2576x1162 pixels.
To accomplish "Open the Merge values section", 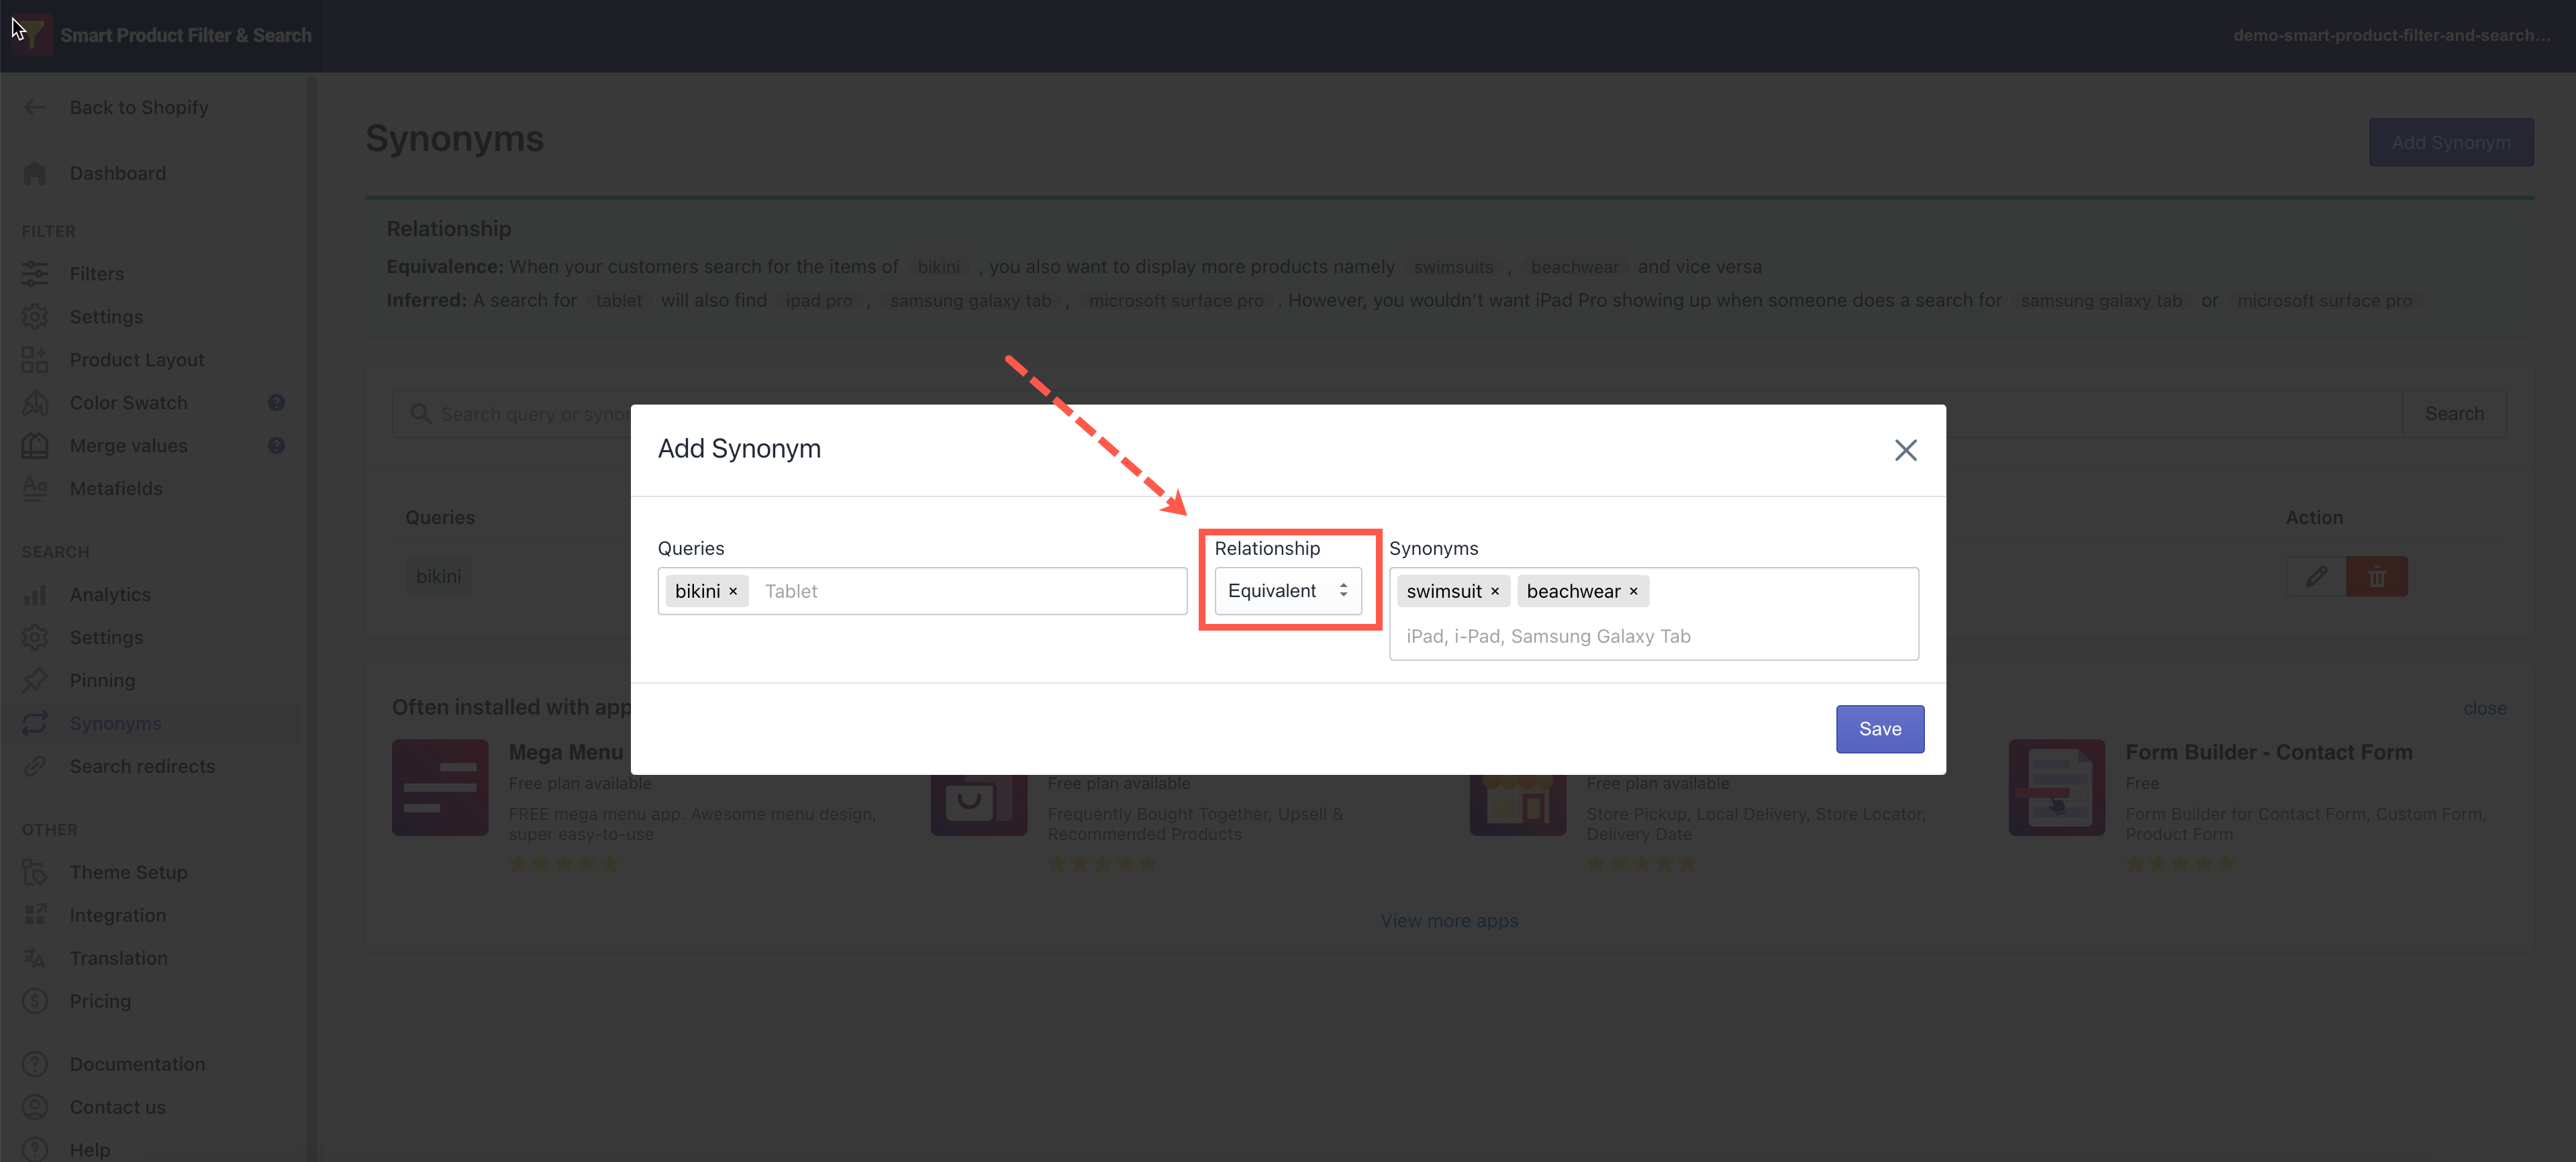I will 128,445.
